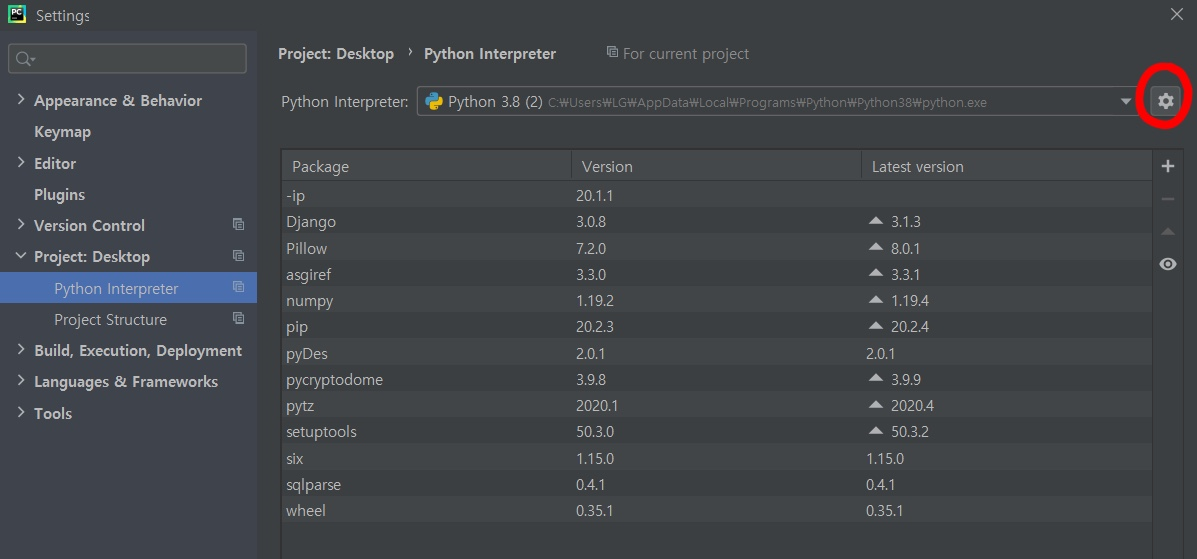Screen dimensions: 1197x559
Task: Expand the Version Control section
Action: point(21,225)
